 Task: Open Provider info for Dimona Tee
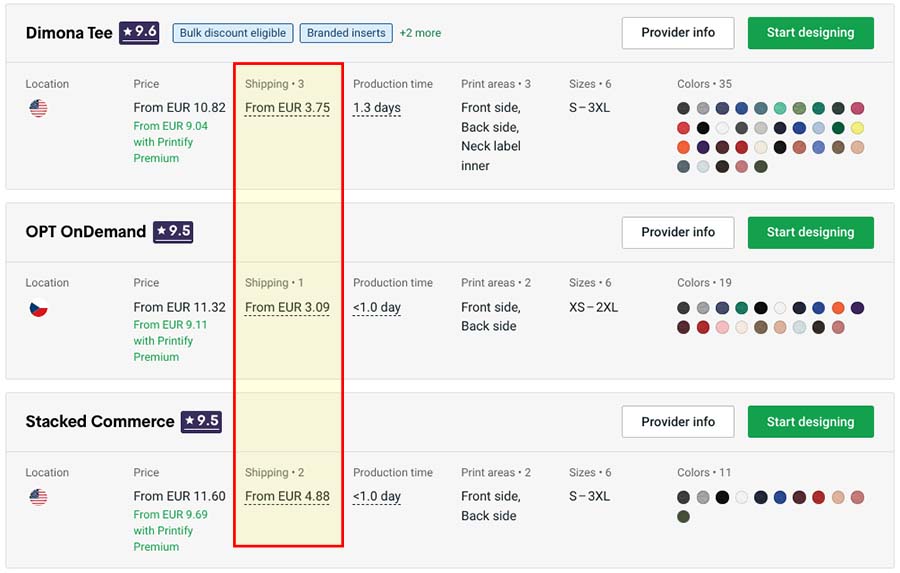[x=678, y=33]
